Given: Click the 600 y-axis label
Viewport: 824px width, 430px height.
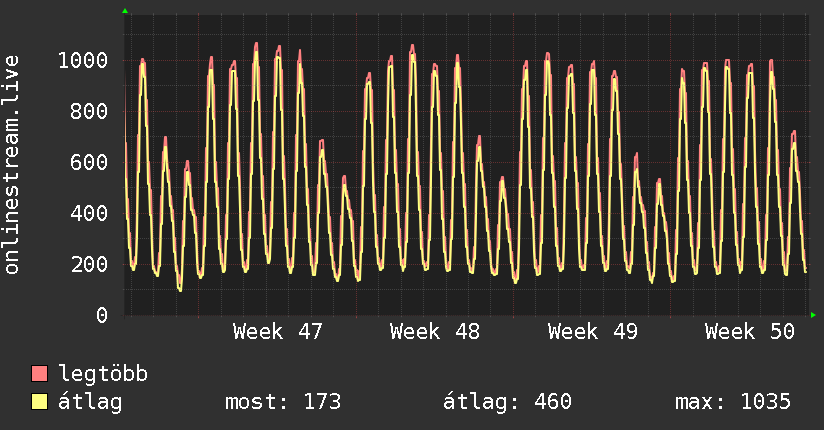Looking at the screenshot, I should (89, 162).
